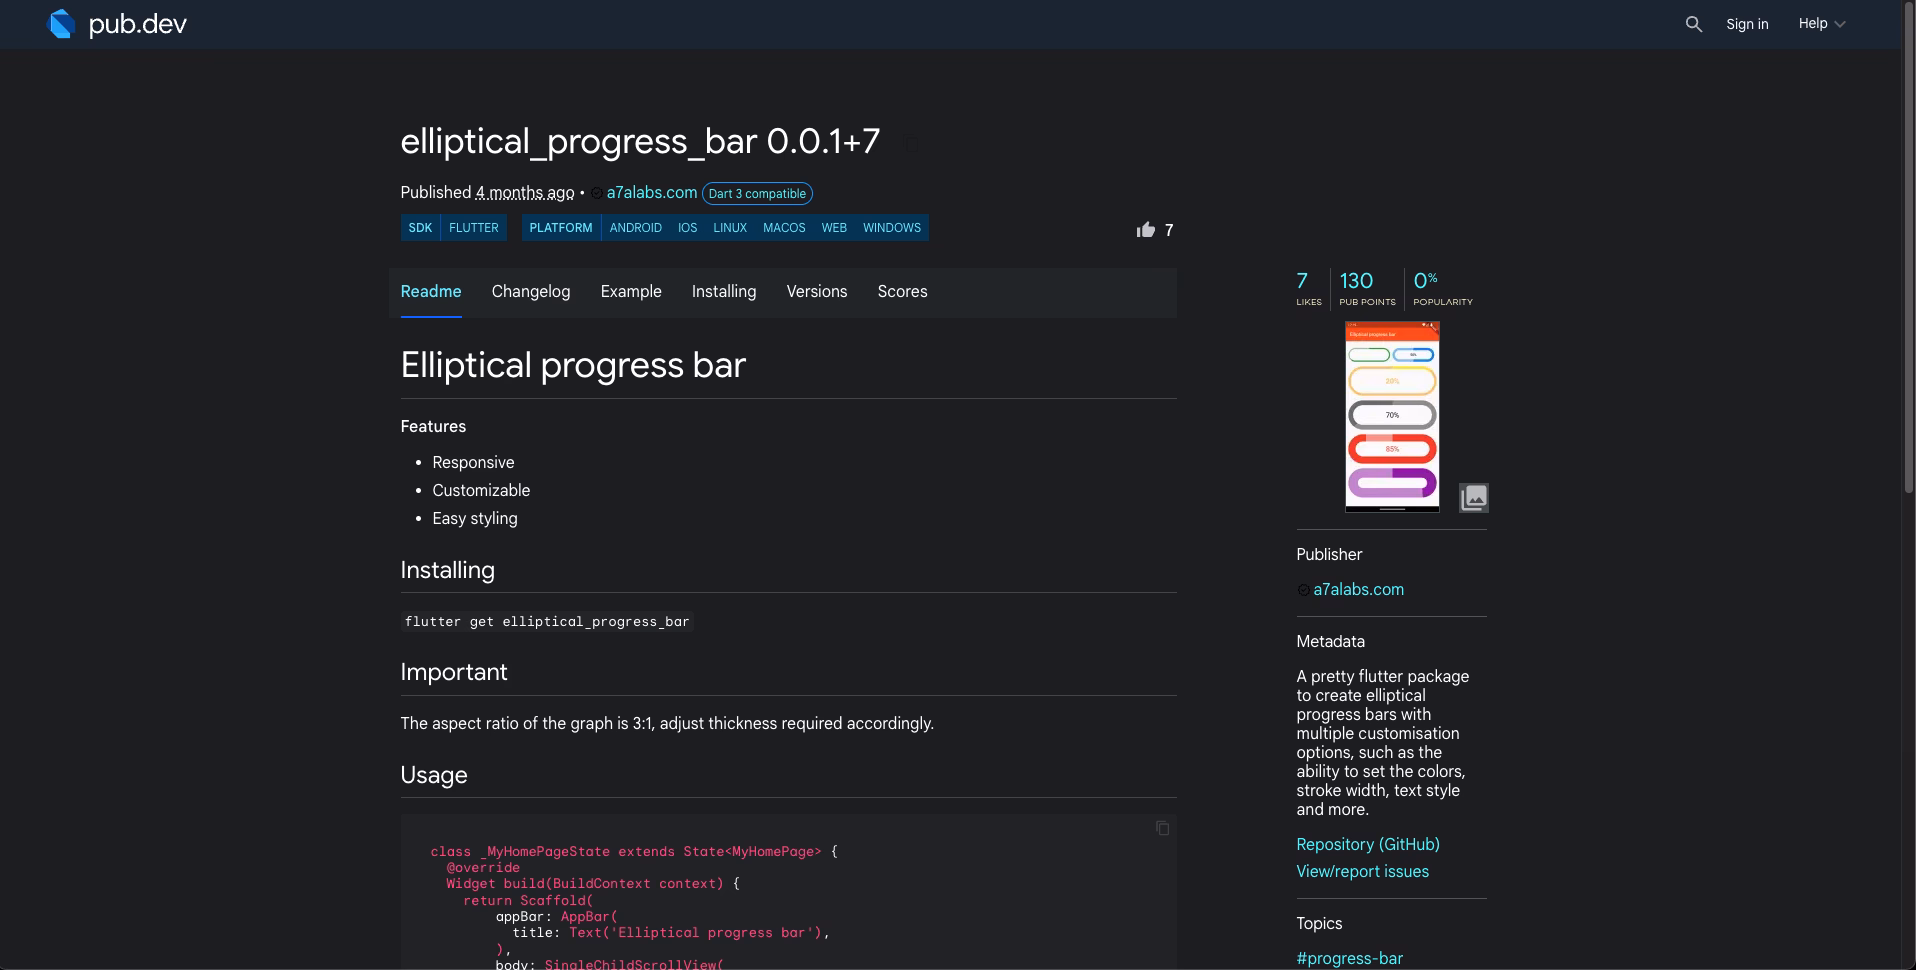Click the 0% POPULARITY score

(1442, 288)
